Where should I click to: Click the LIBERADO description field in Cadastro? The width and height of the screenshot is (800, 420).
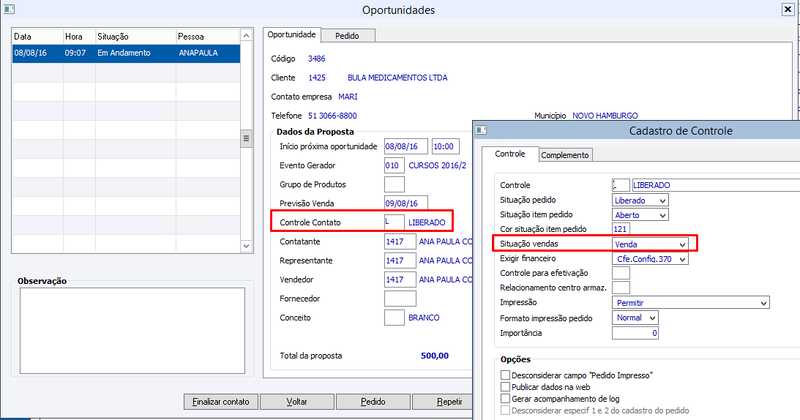coord(715,185)
